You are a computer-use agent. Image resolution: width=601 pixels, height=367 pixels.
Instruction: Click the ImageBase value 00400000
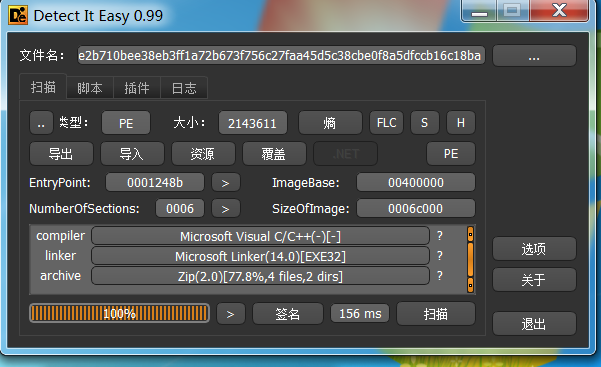[x=415, y=183]
